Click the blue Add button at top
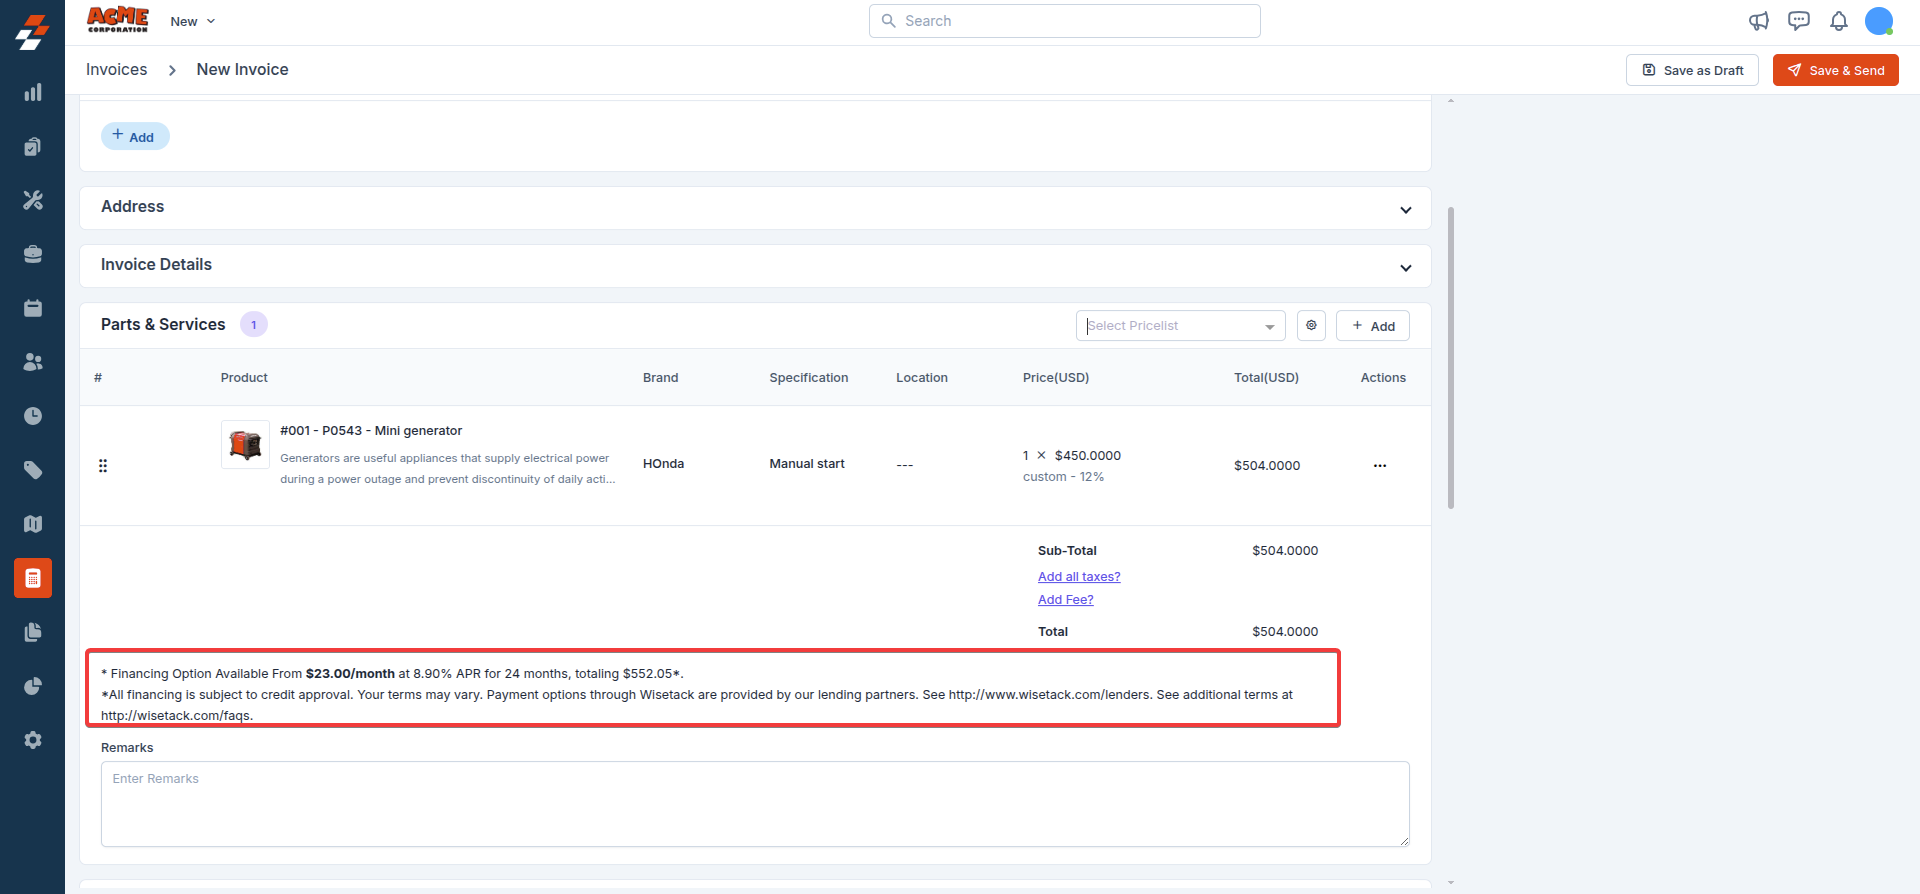The image size is (1920, 894). (135, 136)
